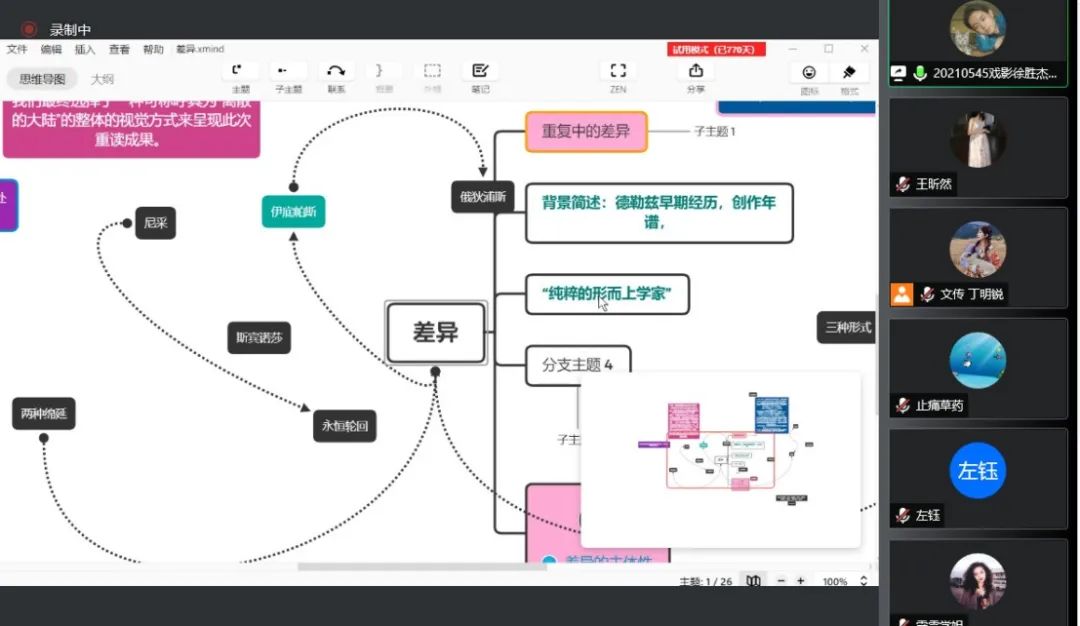The height and width of the screenshot is (626, 1080).
Task: Open the 插入 menu
Action: pyautogui.click(x=85, y=49)
